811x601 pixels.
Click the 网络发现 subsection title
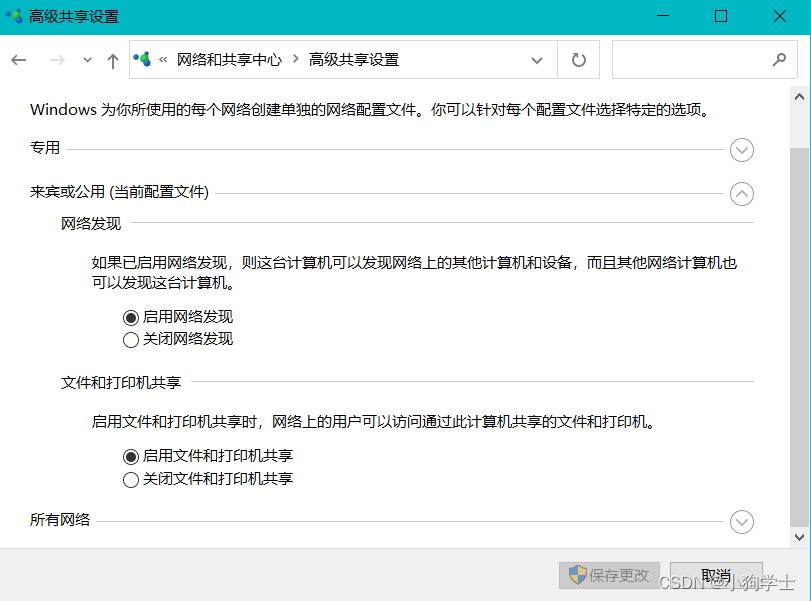coord(91,223)
